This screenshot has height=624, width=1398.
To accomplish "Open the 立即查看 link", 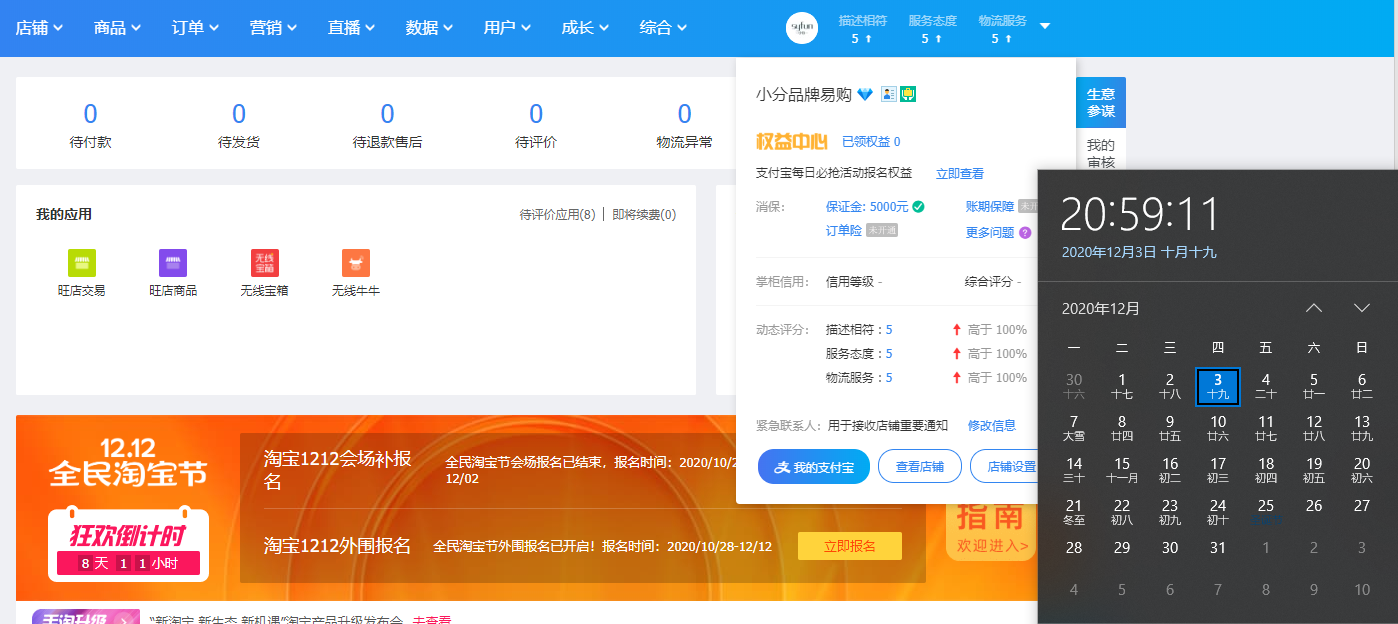I will point(960,173).
